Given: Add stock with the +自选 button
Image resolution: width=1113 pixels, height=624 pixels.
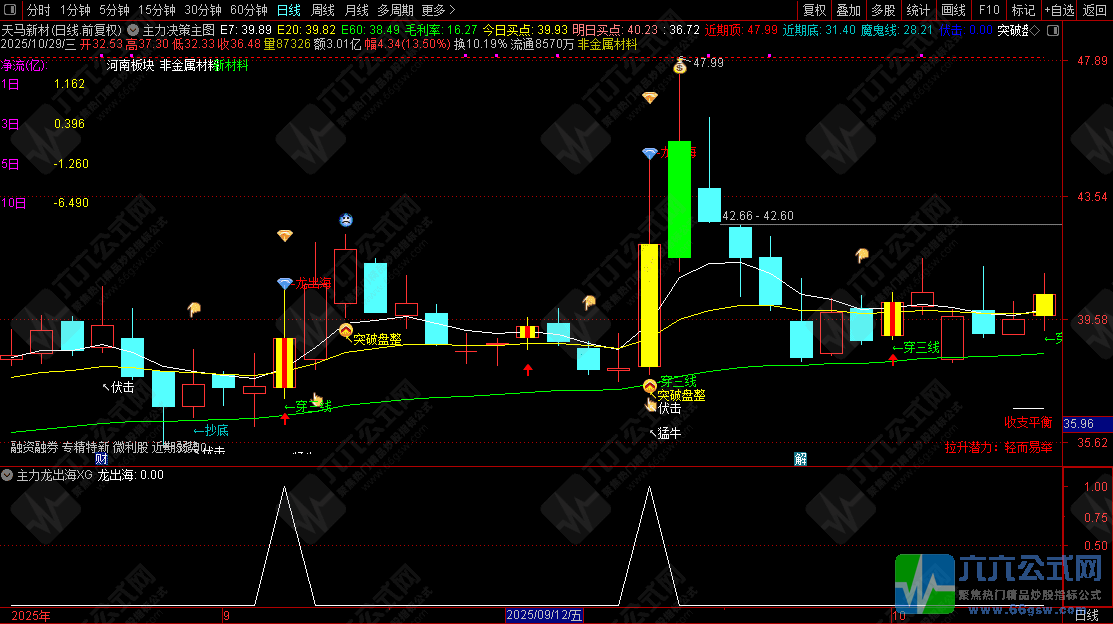Looking at the screenshot, I should click(x=1059, y=9).
